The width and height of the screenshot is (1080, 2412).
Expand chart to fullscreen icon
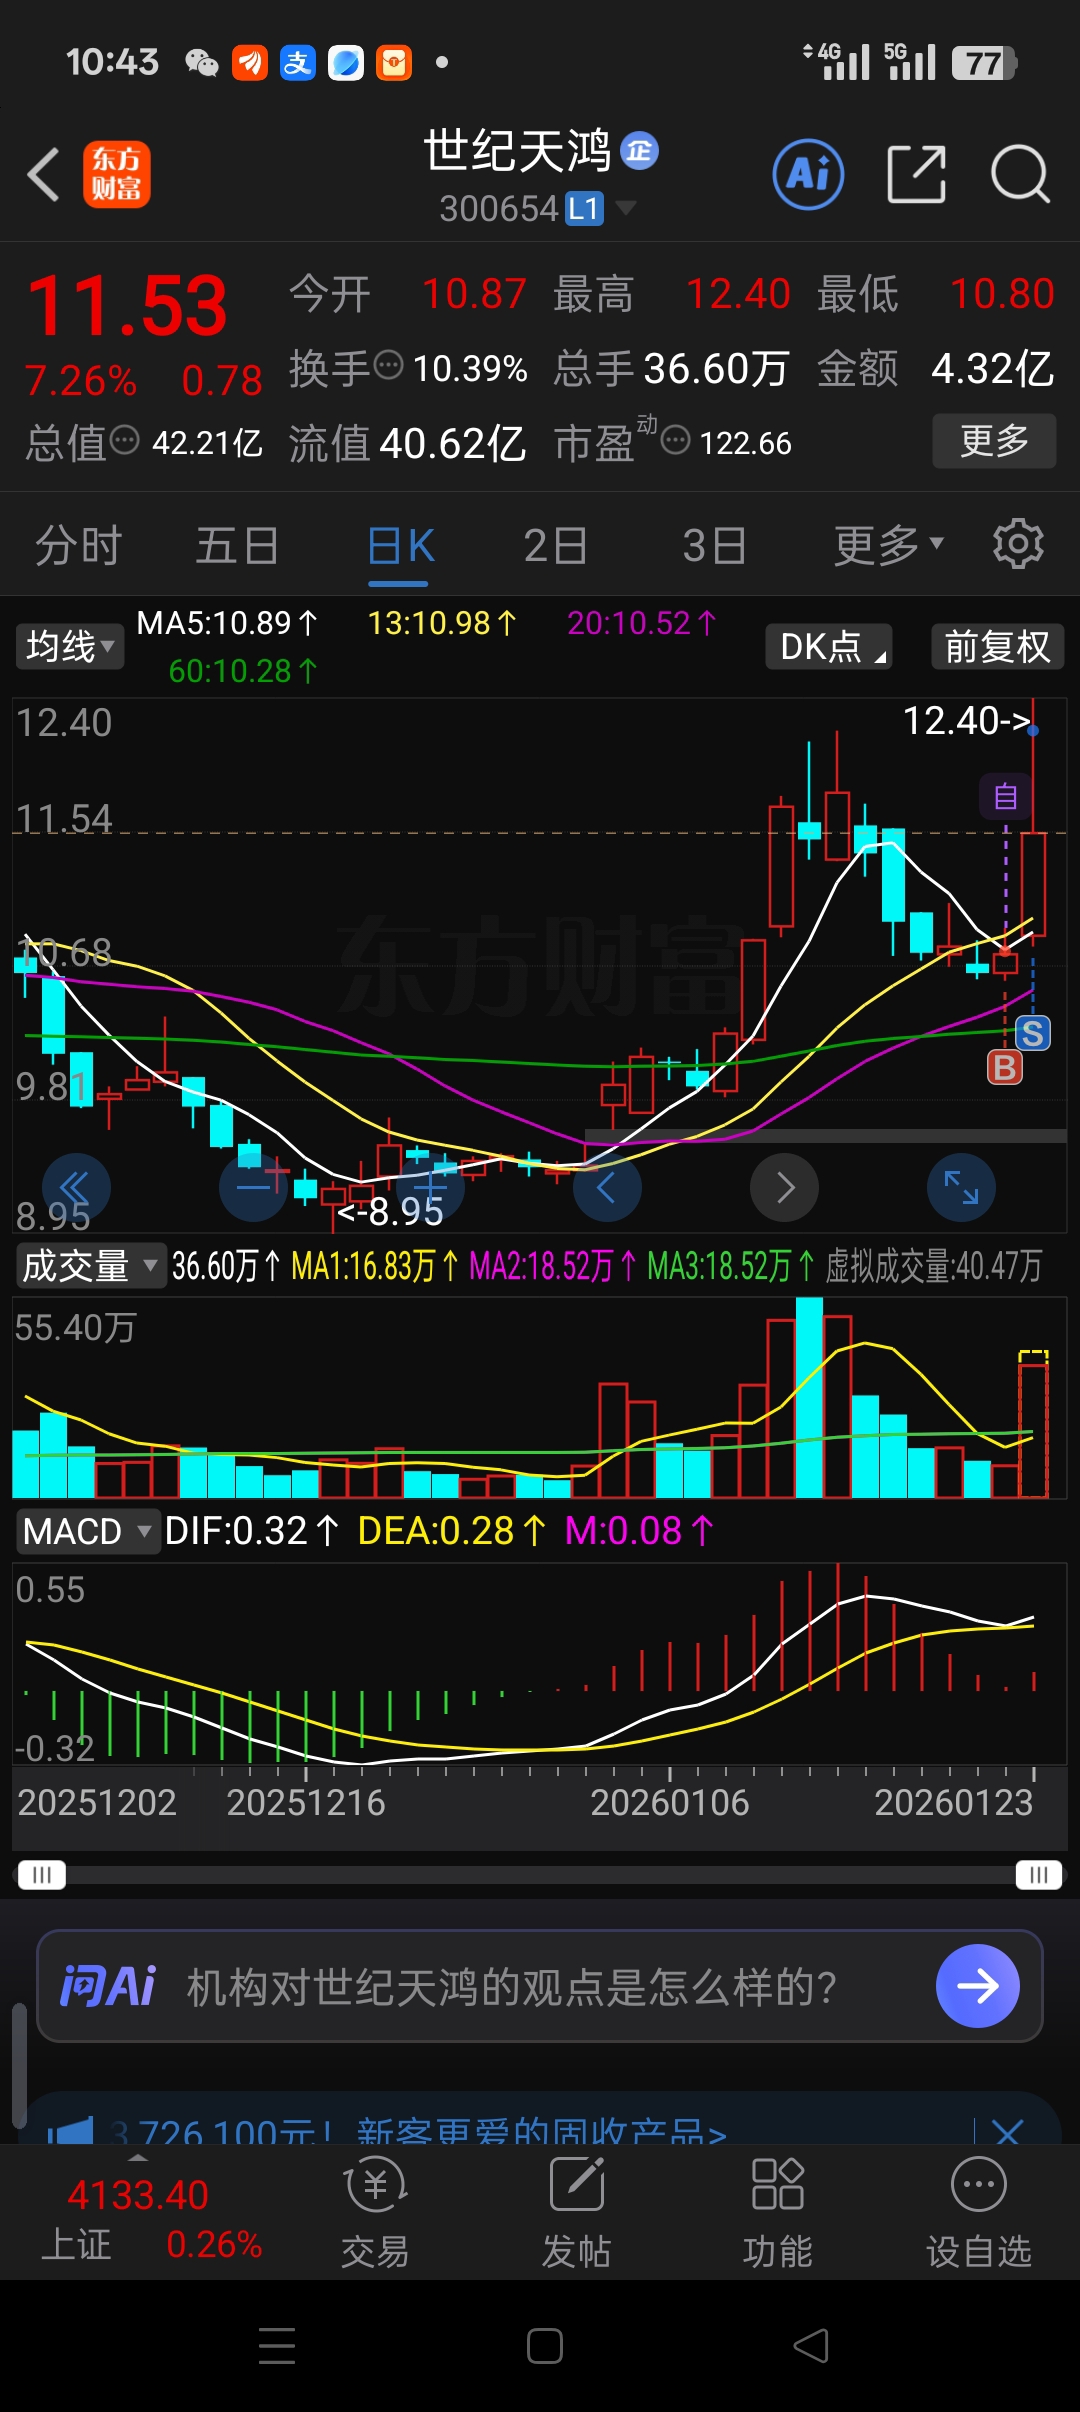(962, 1188)
